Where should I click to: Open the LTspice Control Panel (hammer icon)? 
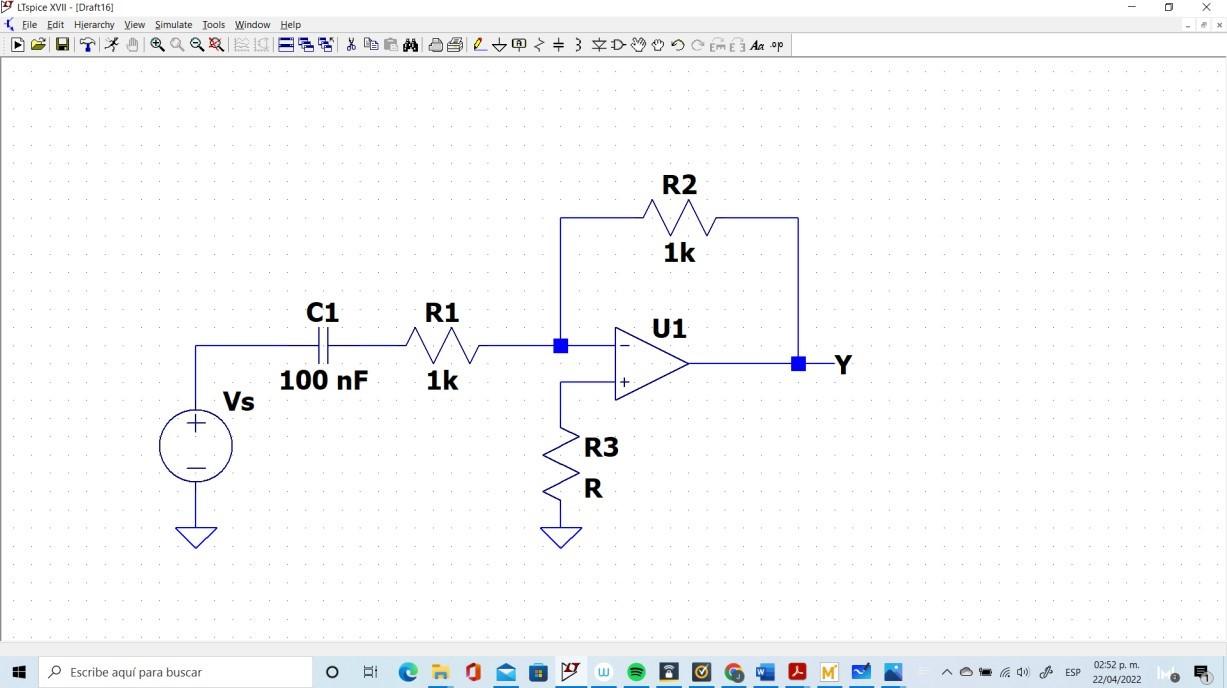[87, 44]
